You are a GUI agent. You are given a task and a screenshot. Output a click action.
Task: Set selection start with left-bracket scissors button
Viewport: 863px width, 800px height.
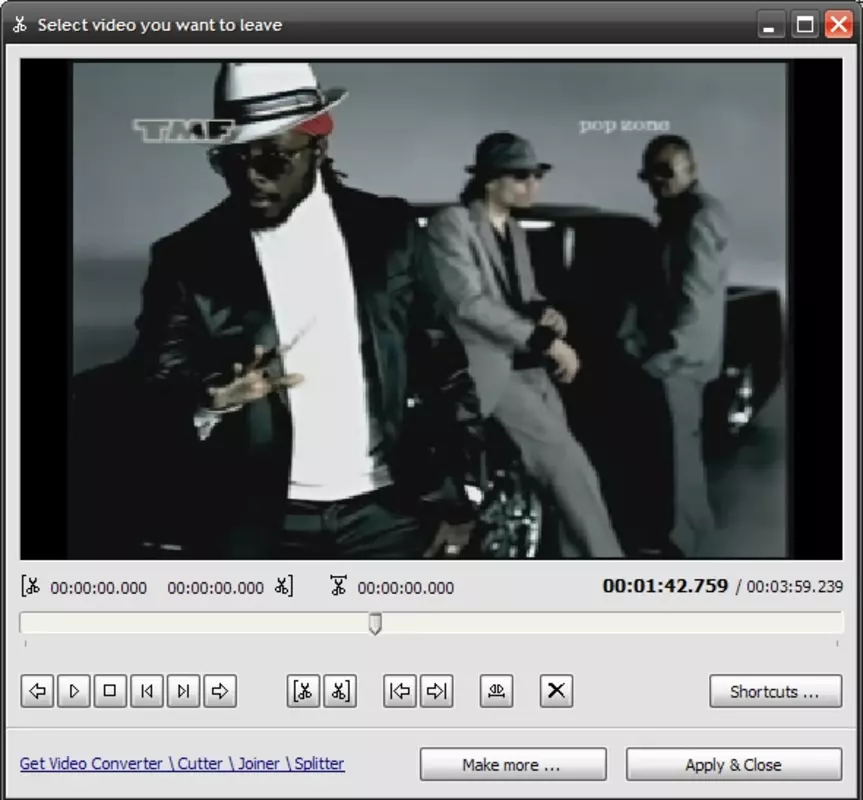(303, 691)
